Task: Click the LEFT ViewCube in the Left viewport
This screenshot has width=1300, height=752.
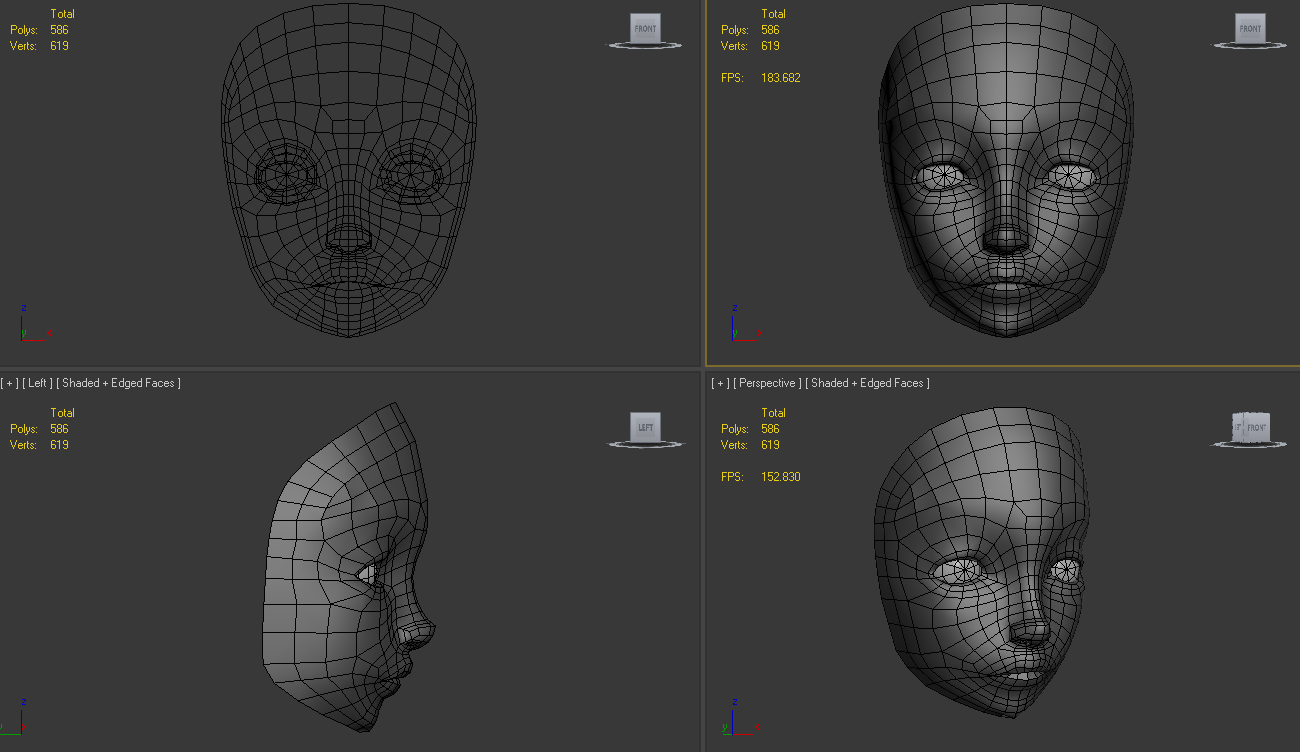Action: click(646, 428)
